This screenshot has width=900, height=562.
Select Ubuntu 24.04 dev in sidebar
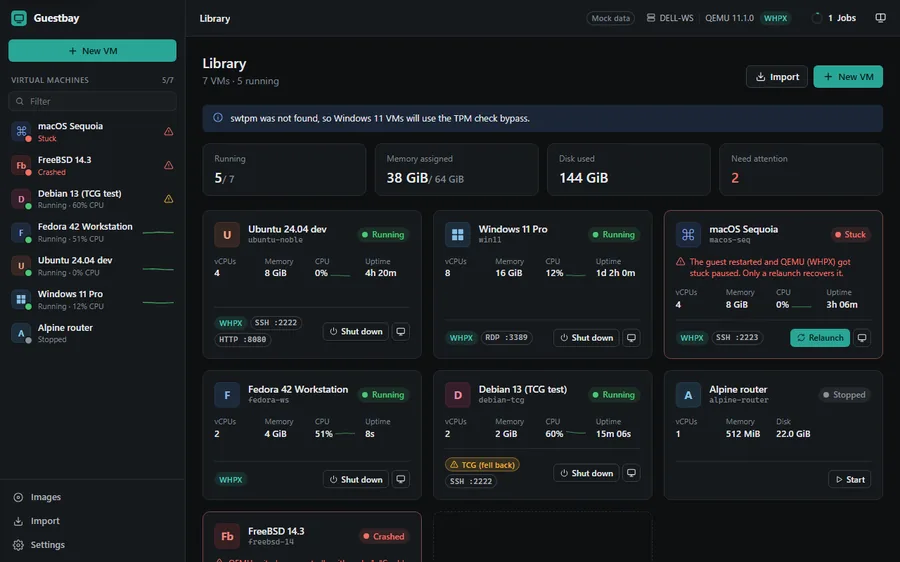92,266
